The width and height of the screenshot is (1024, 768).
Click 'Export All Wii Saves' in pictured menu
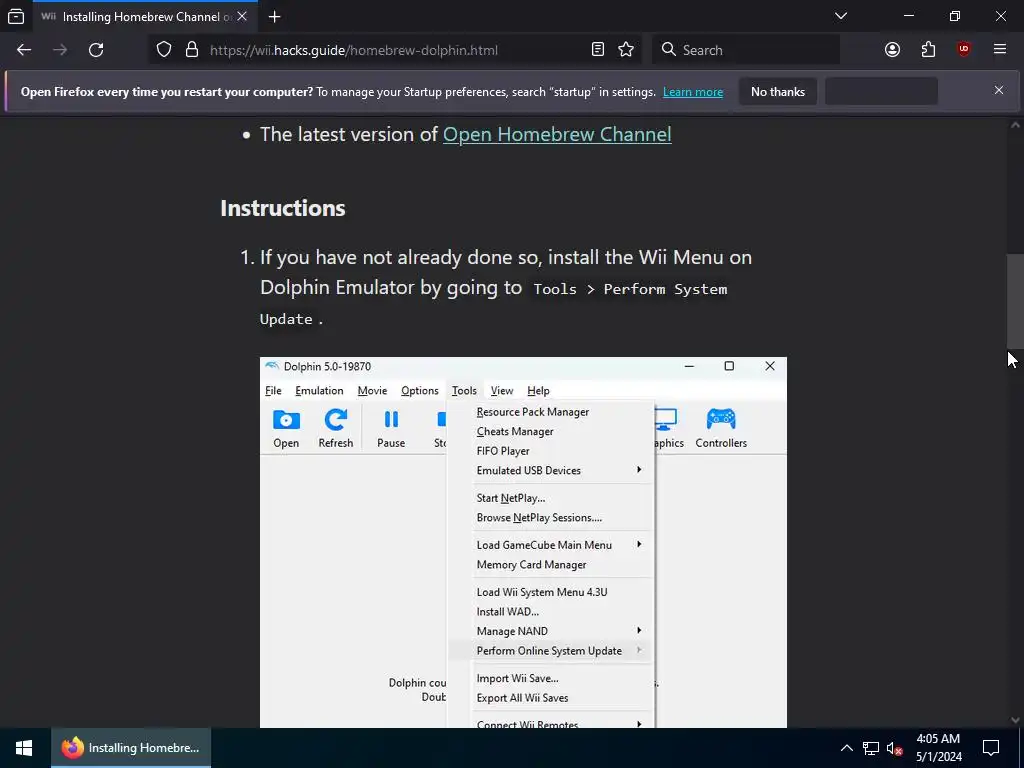(x=522, y=698)
